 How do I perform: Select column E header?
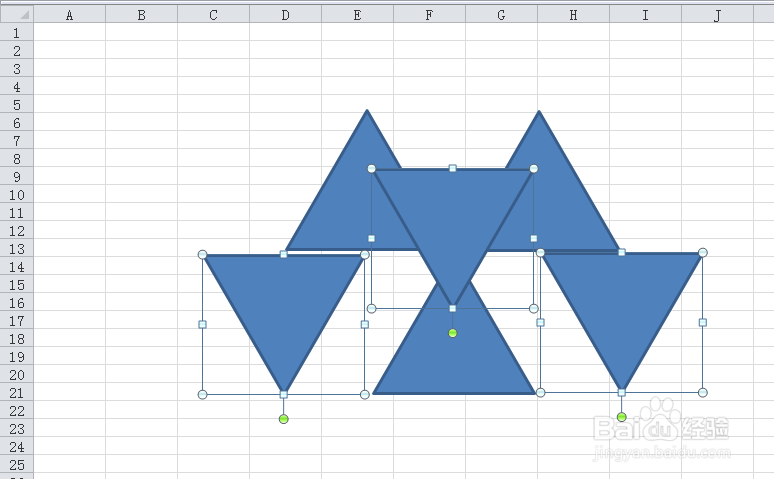click(x=358, y=15)
